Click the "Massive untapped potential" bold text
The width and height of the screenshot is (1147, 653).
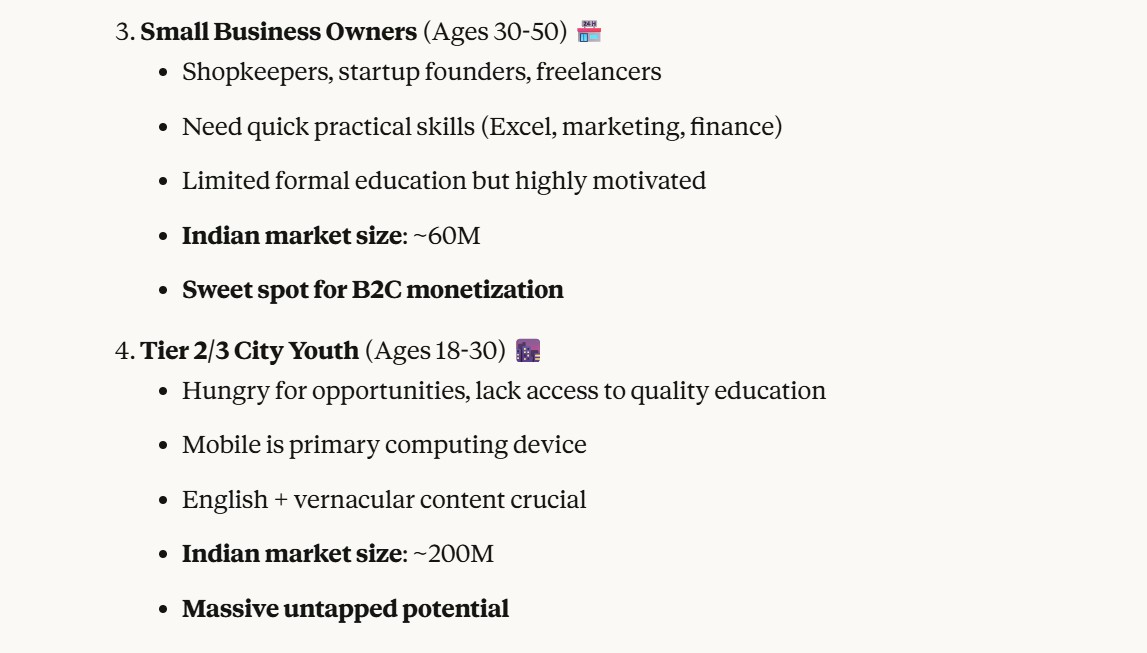tap(345, 608)
